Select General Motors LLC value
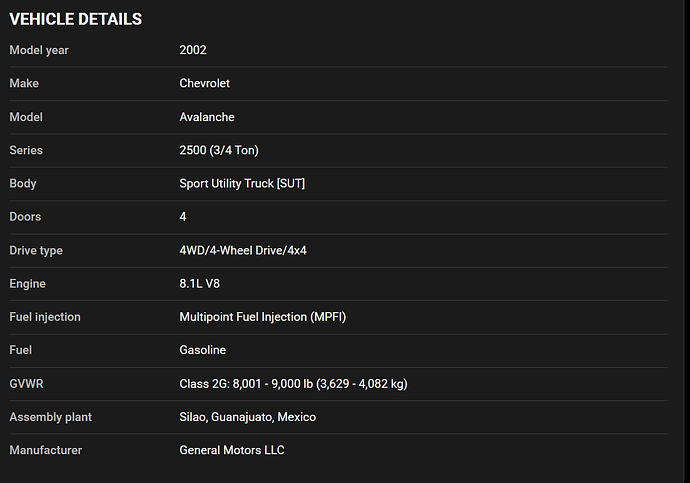This screenshot has height=483, width=690. [x=232, y=450]
